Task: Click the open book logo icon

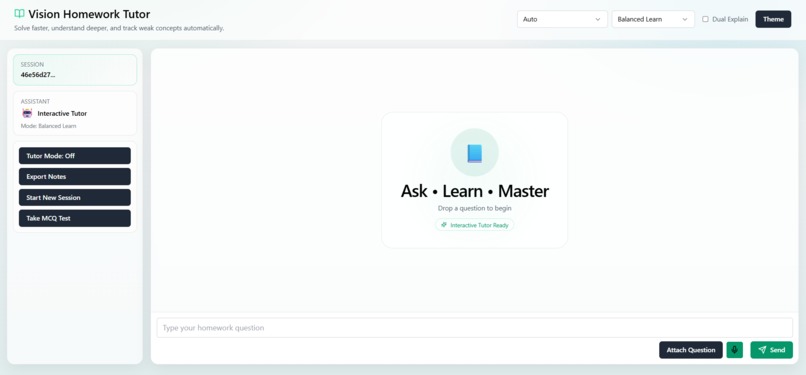Action: click(20, 14)
